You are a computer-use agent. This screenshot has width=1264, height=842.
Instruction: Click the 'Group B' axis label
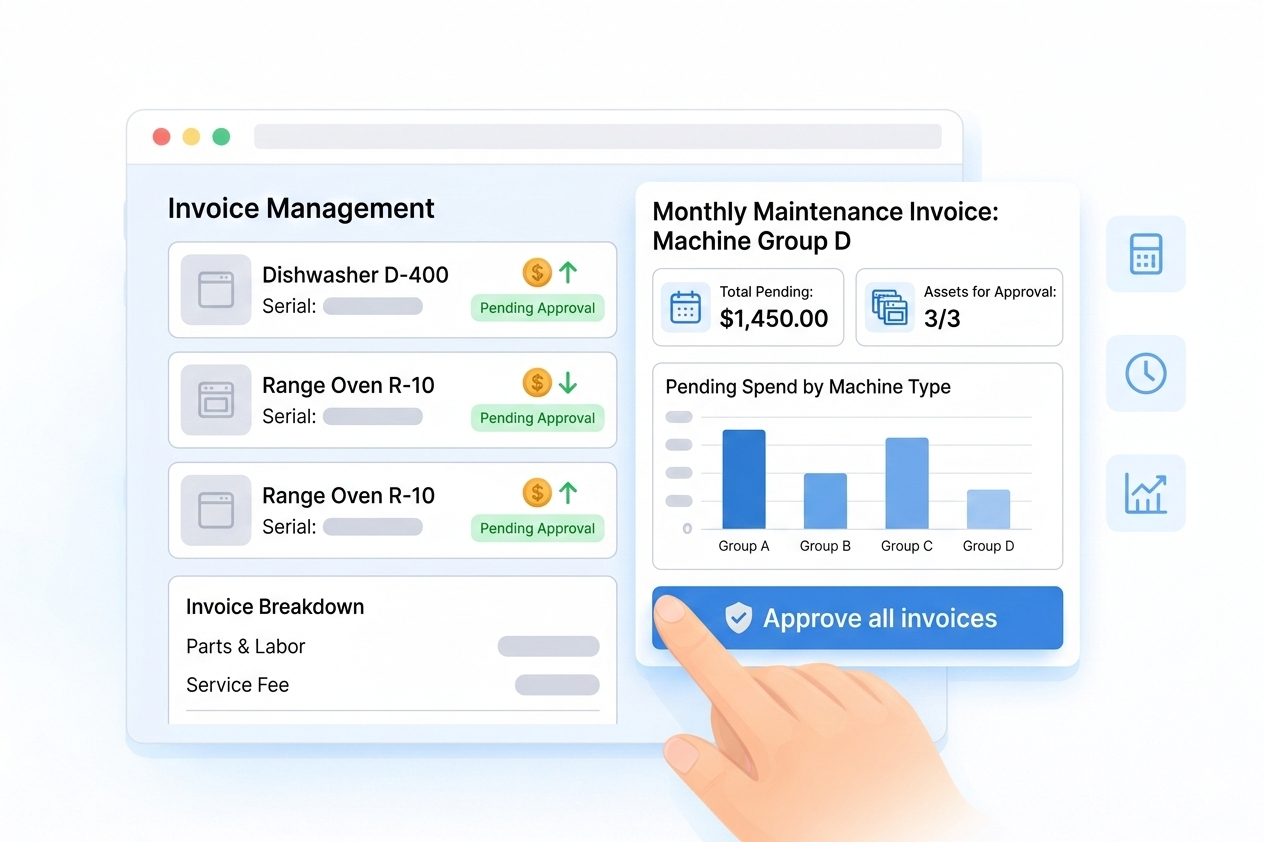[x=825, y=546]
